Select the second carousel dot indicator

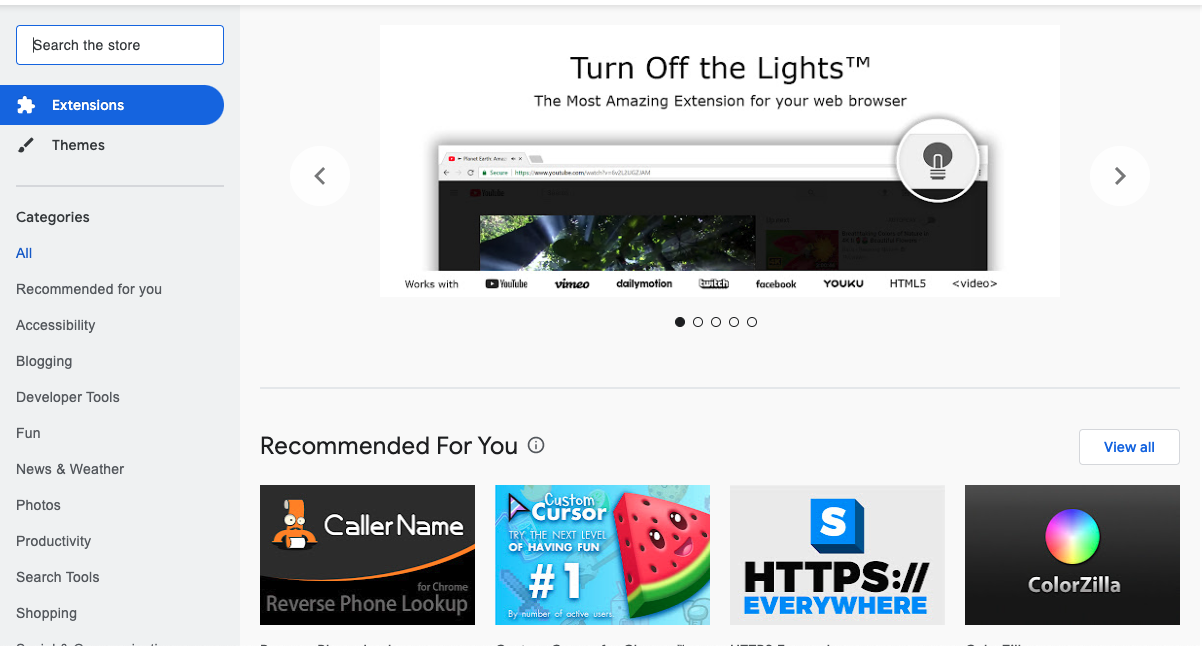(698, 322)
